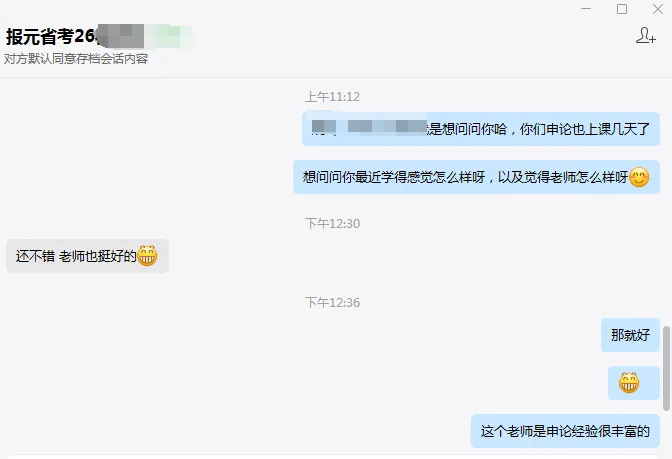Click the grinning emoji sent alone

629,383
